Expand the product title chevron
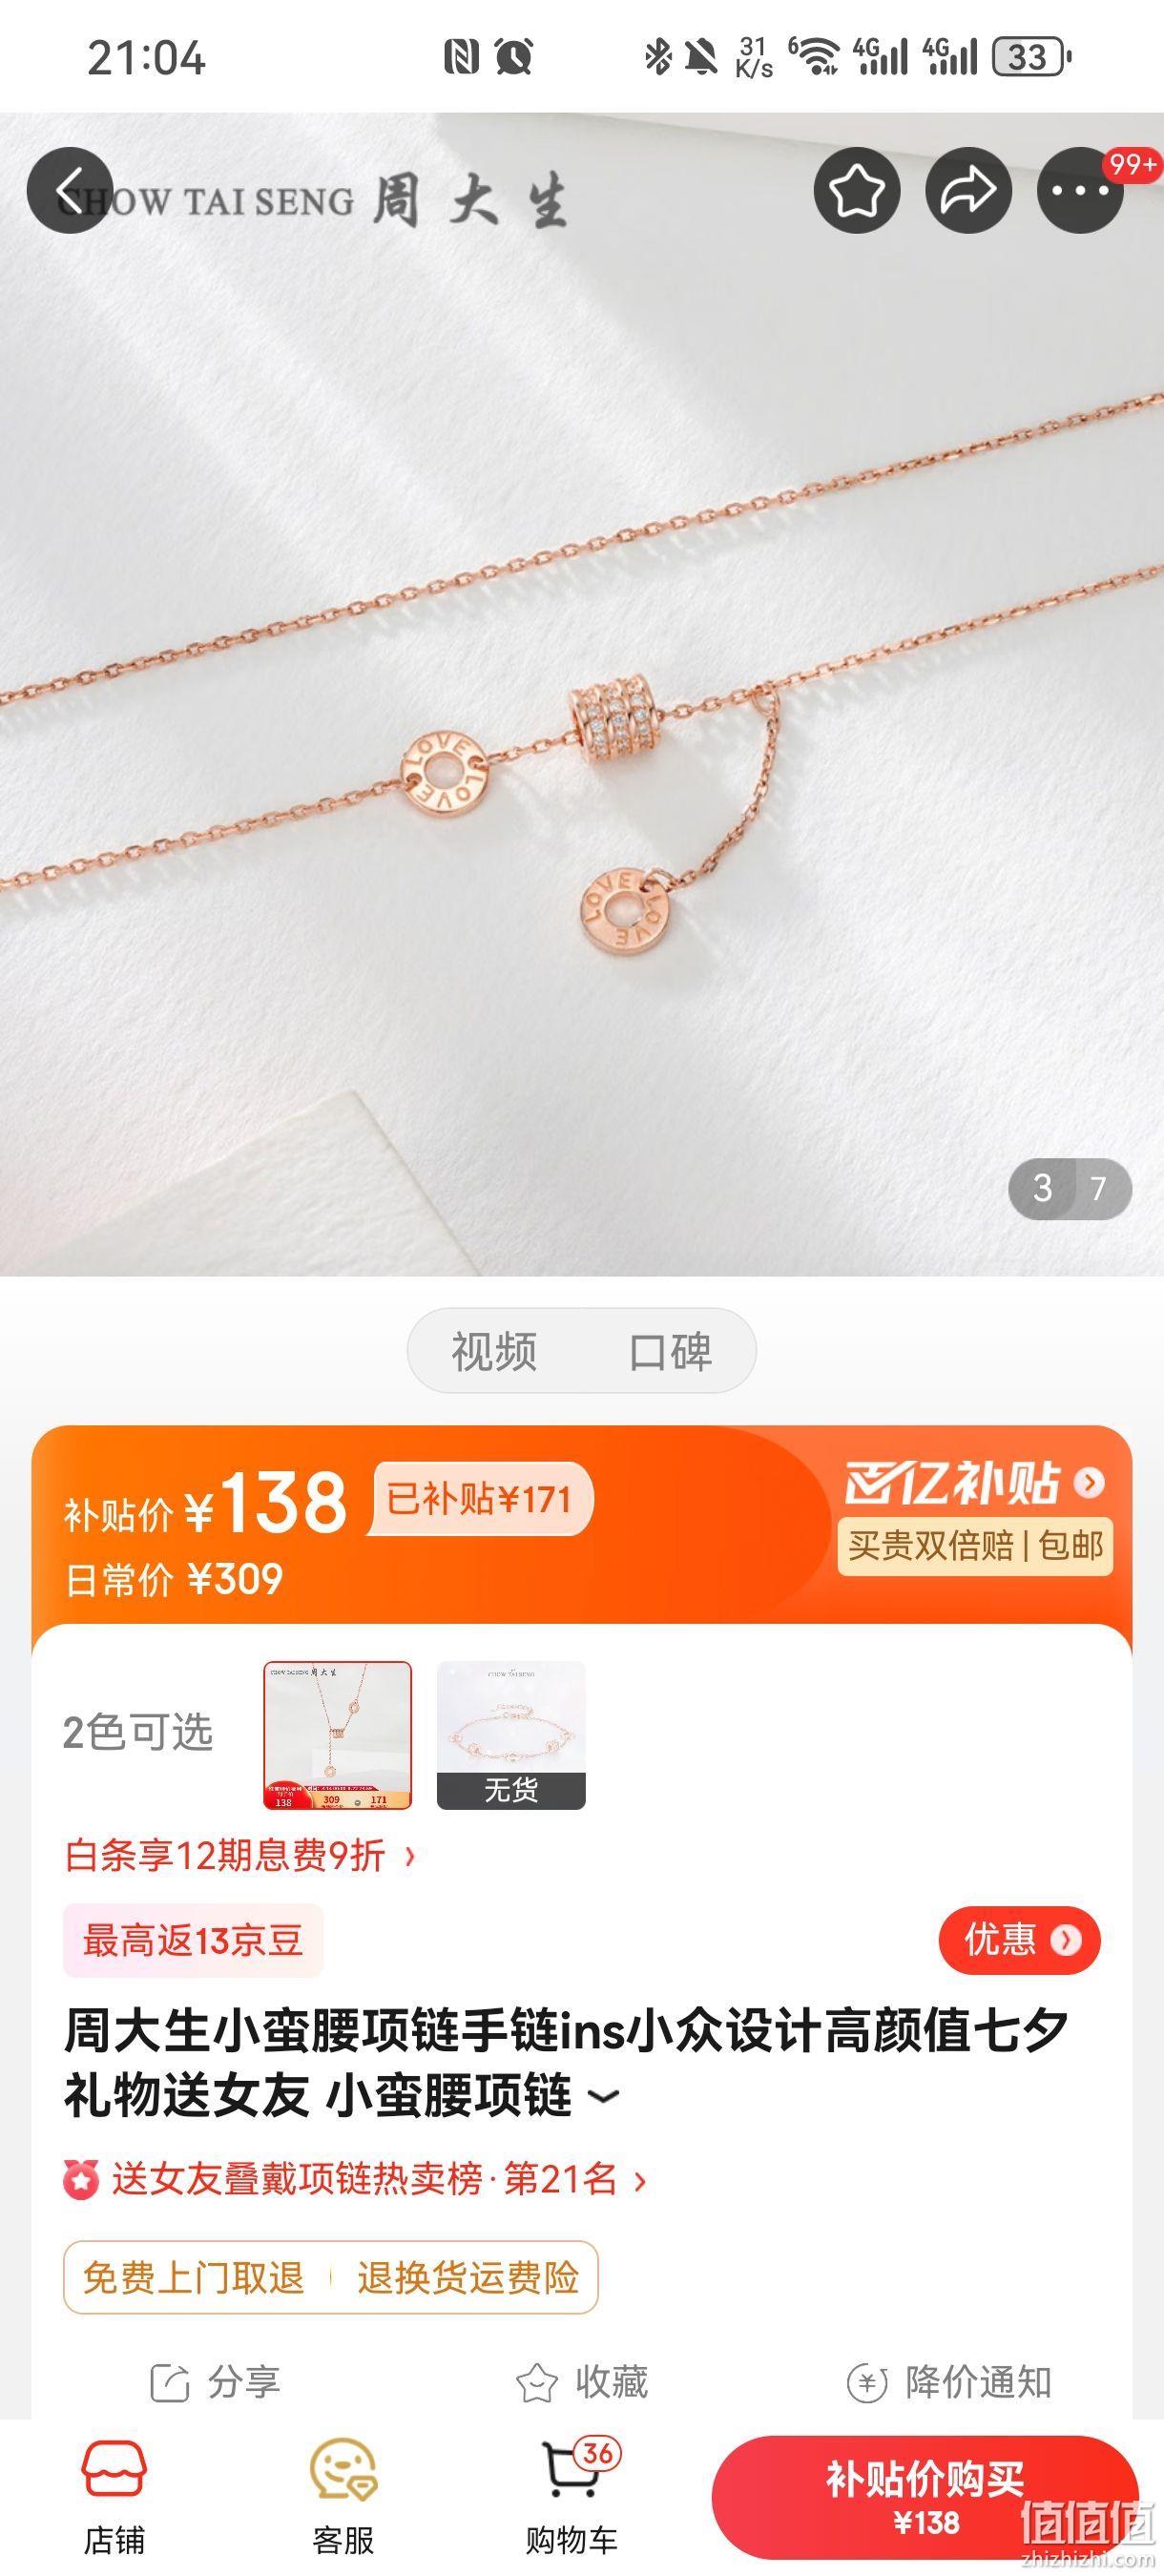 click(603, 2097)
